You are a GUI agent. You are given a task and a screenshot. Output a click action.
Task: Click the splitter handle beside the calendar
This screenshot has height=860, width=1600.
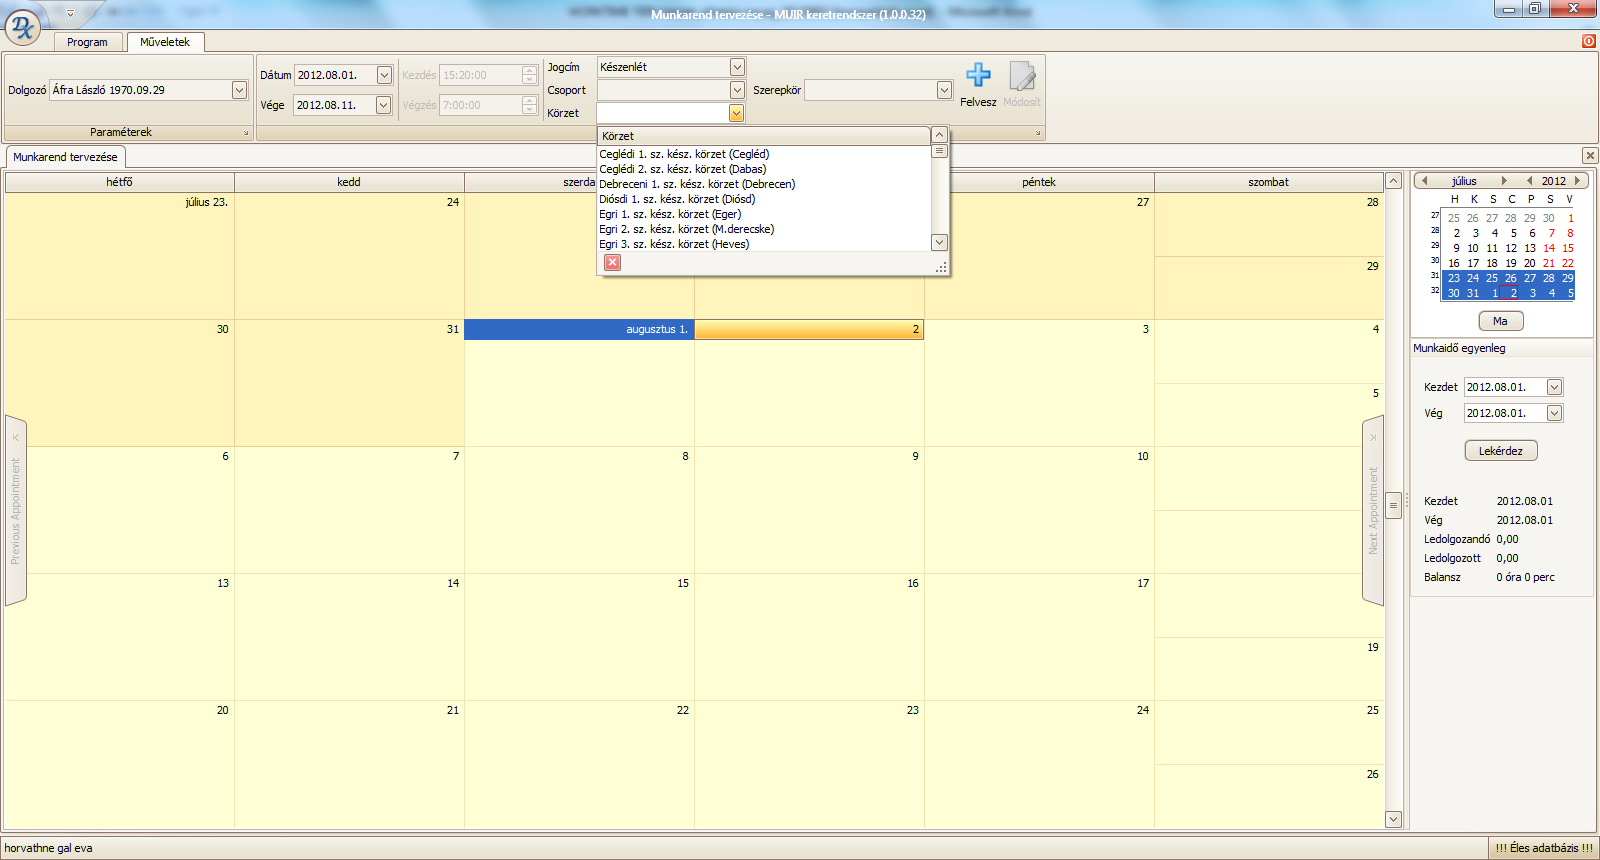[1407, 500]
